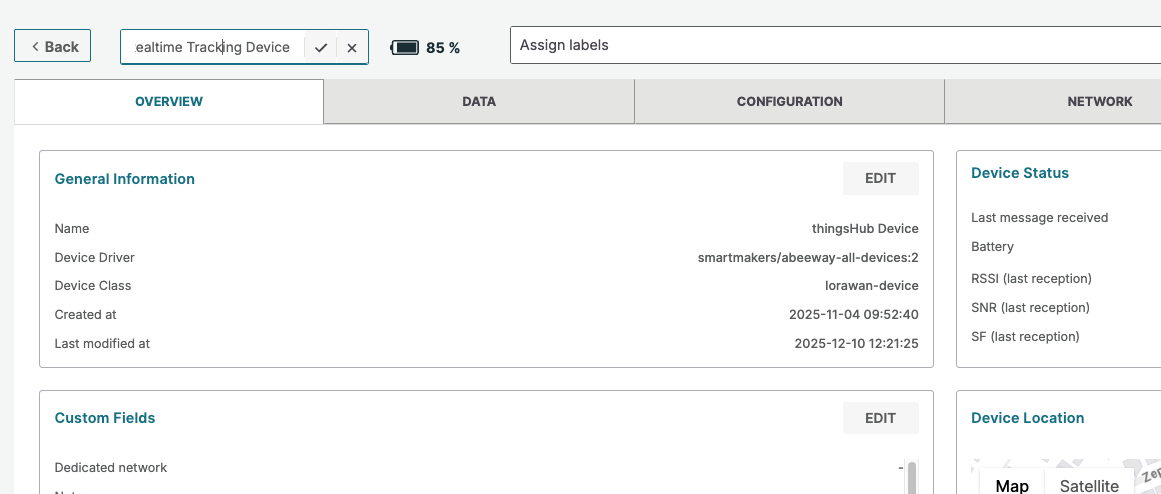Open the Configuration tab
Screen dimensions: 1161x494
[x=789, y=101]
